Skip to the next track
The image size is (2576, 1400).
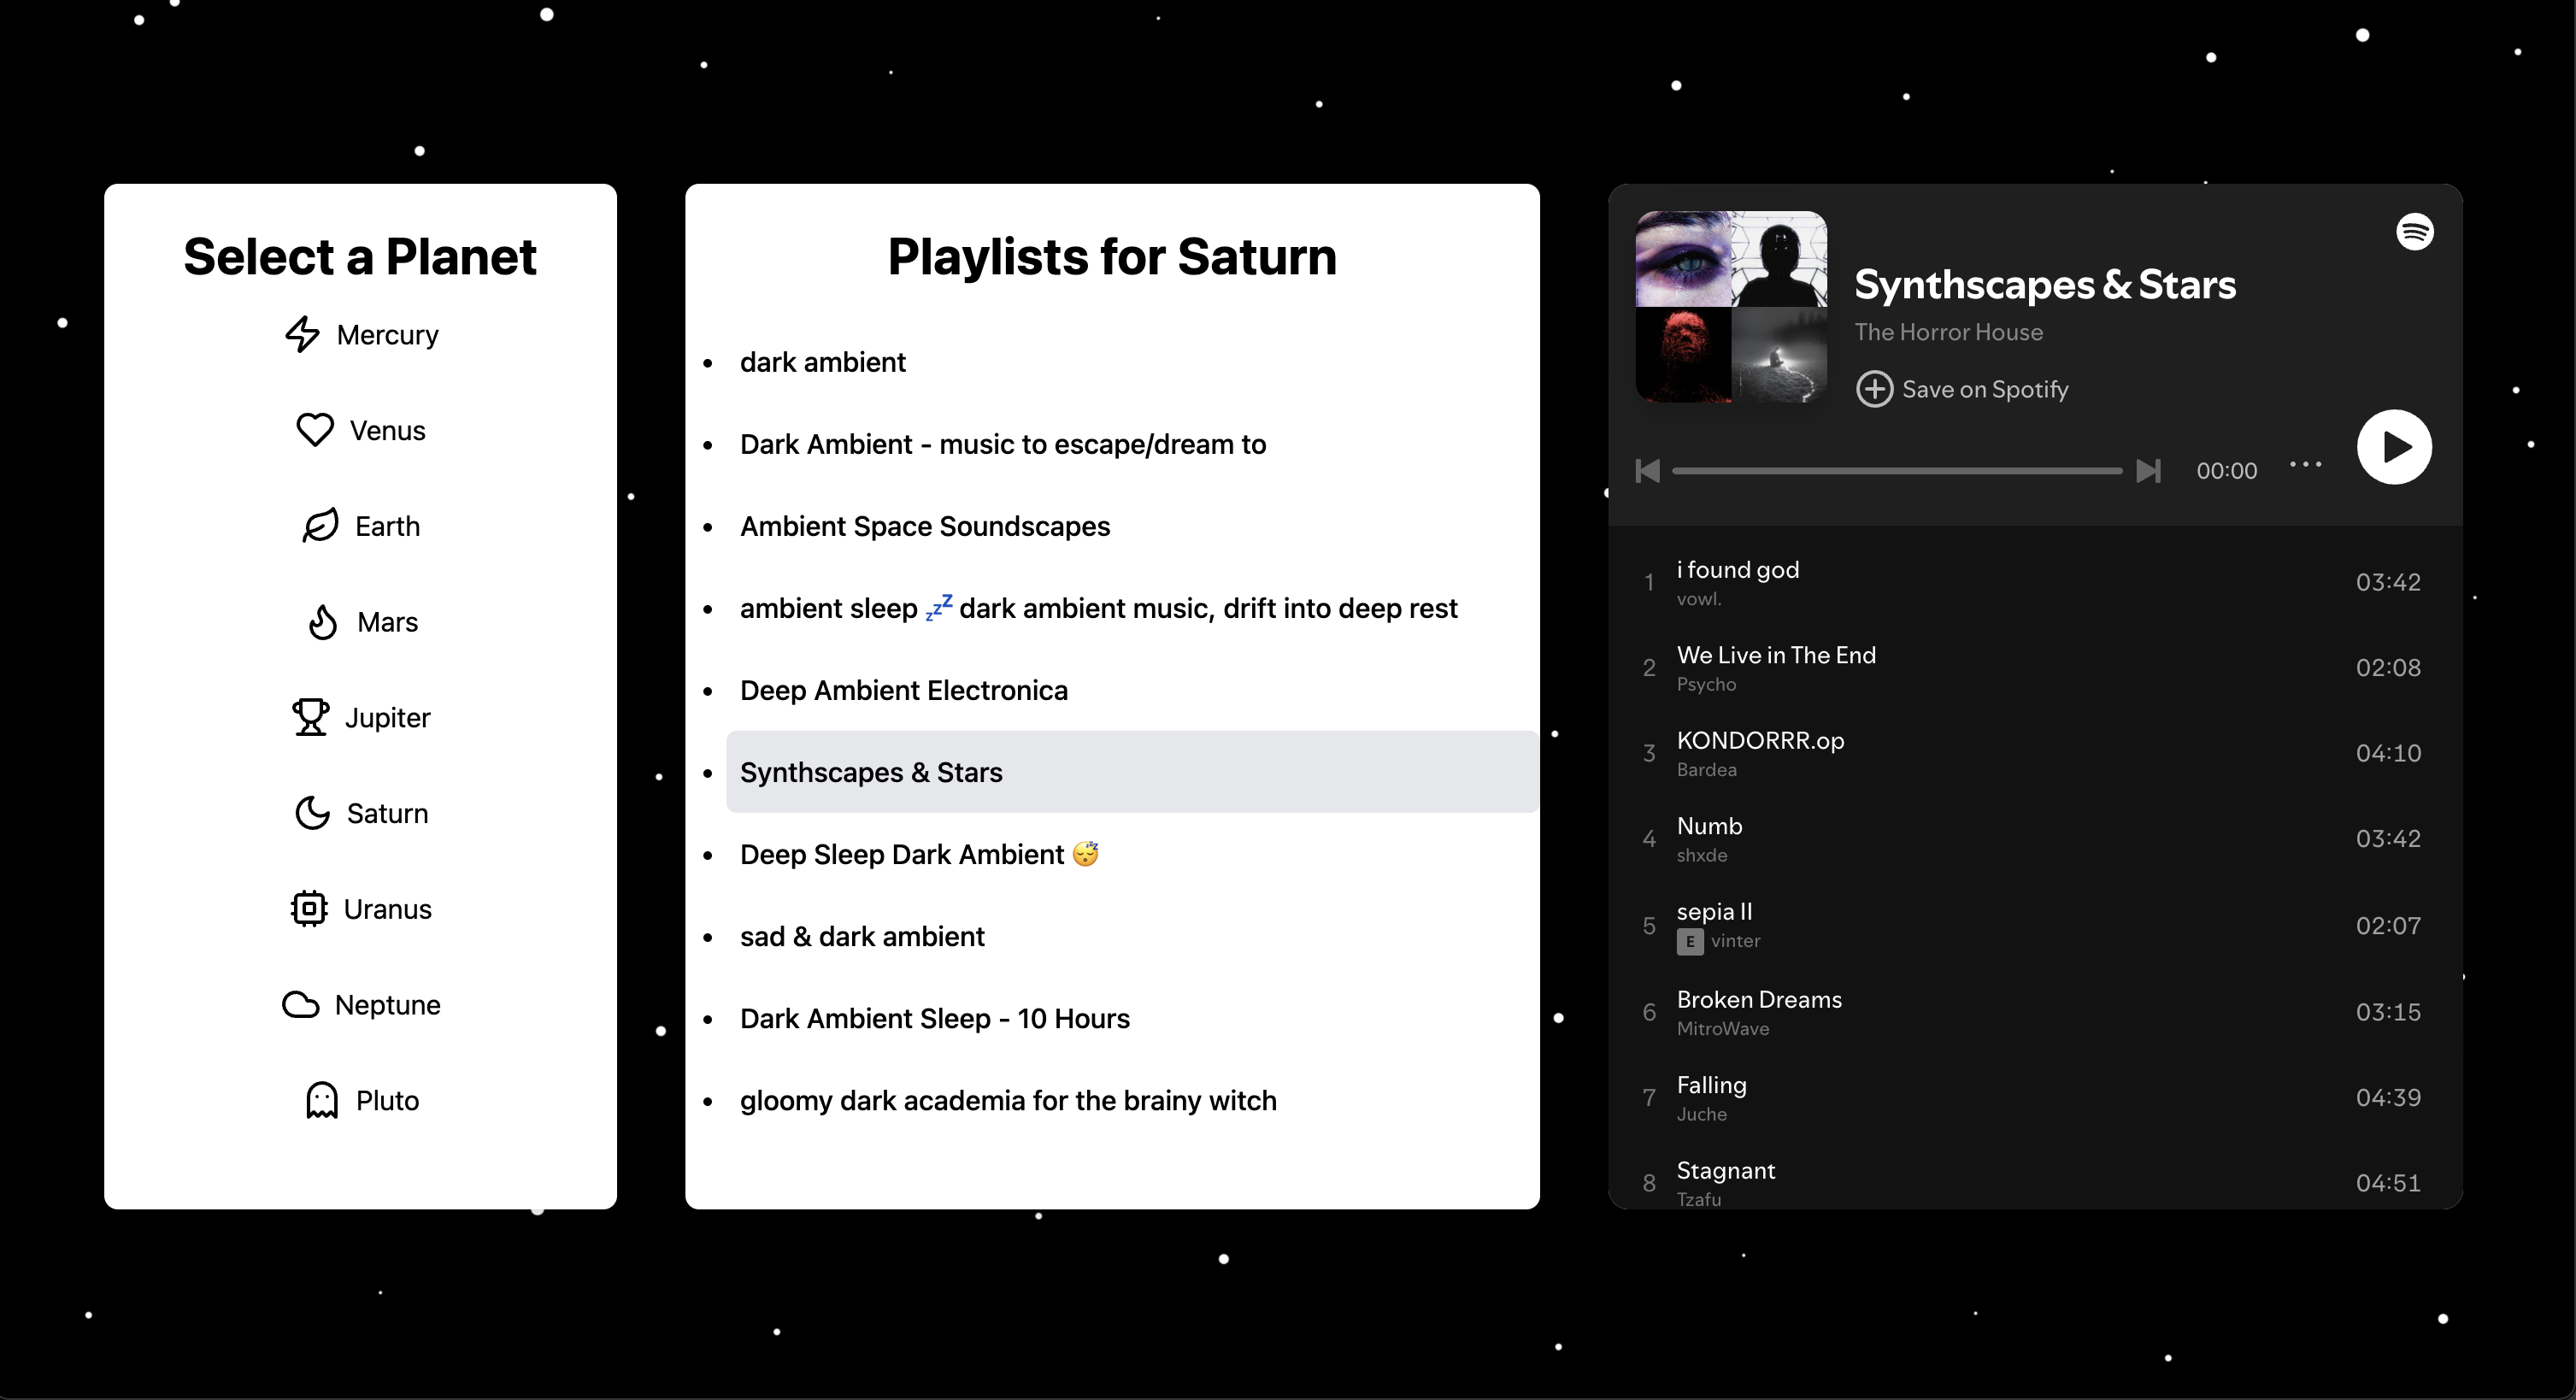coord(2148,471)
